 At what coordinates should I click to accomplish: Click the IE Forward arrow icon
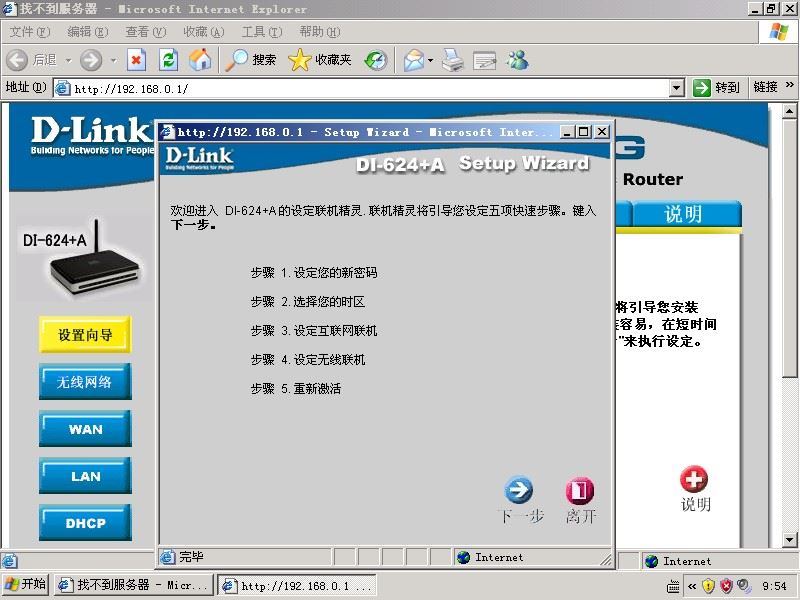pyautogui.click(x=91, y=60)
